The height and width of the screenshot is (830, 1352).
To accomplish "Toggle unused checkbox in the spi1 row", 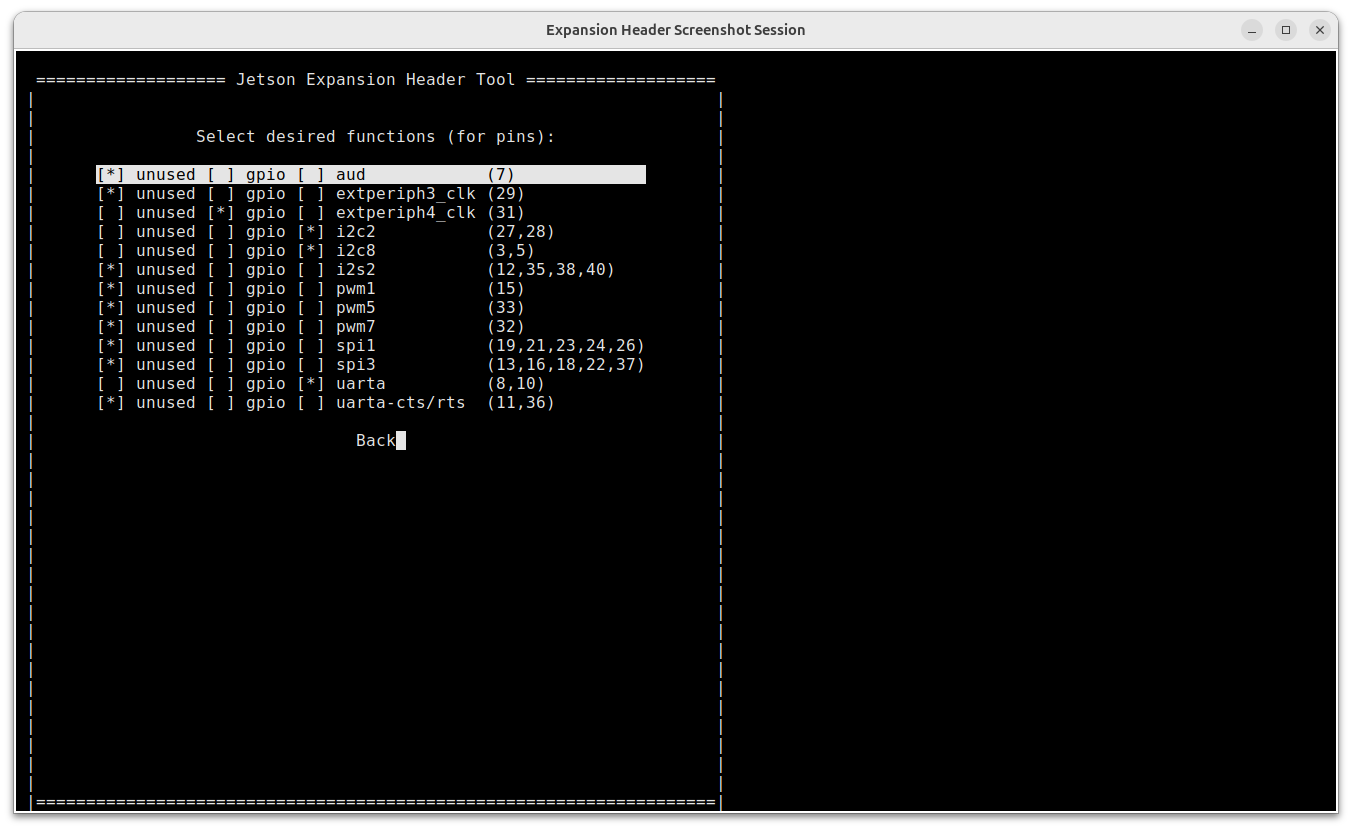I will coord(111,346).
